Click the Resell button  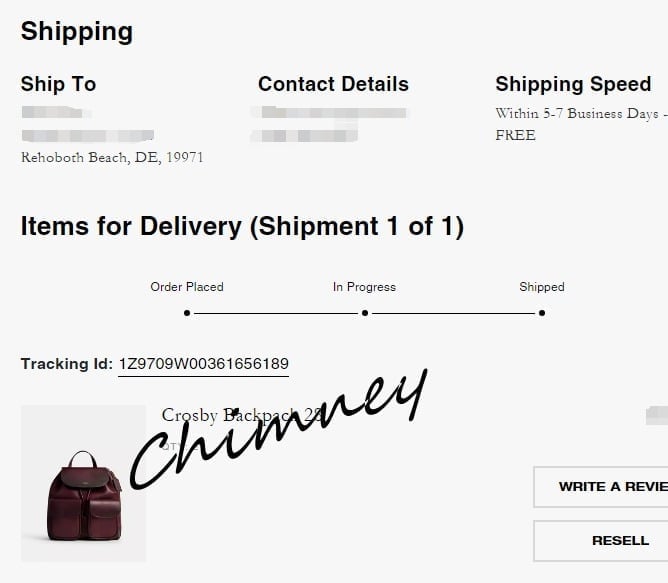601,540
